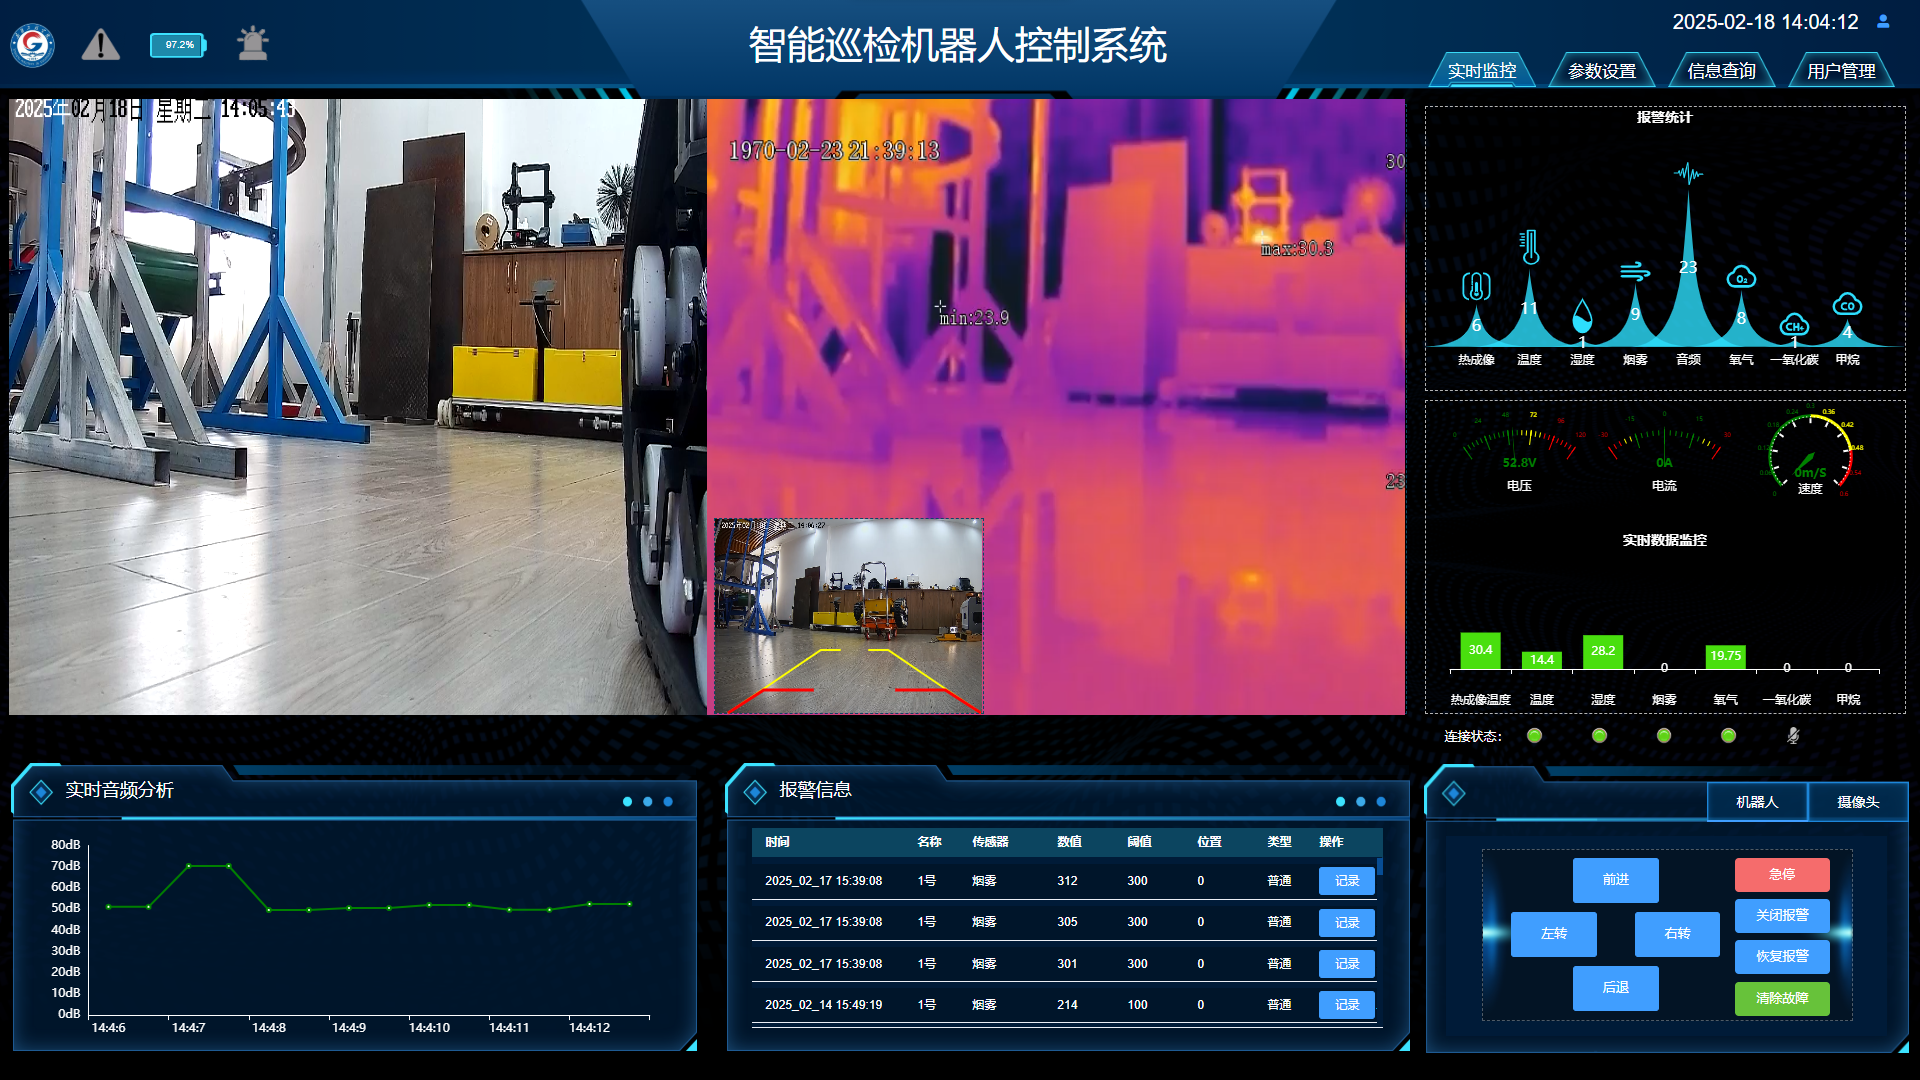This screenshot has width=1920, height=1080.
Task: Click the 左转 turn left button
Action: click(1554, 934)
